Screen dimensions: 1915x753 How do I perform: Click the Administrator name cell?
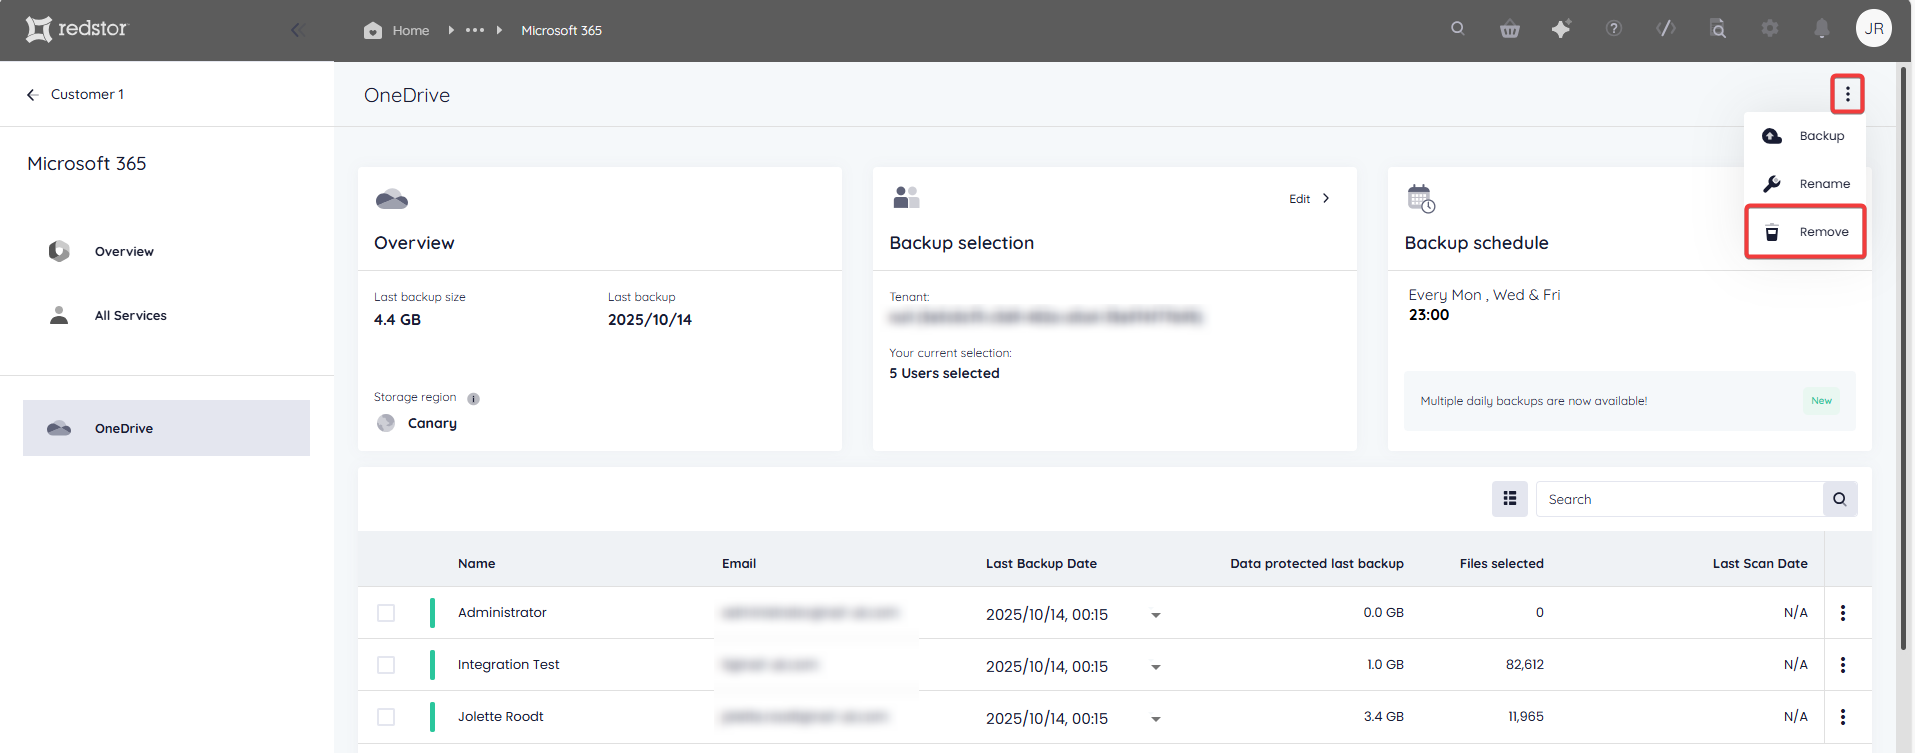click(x=502, y=612)
